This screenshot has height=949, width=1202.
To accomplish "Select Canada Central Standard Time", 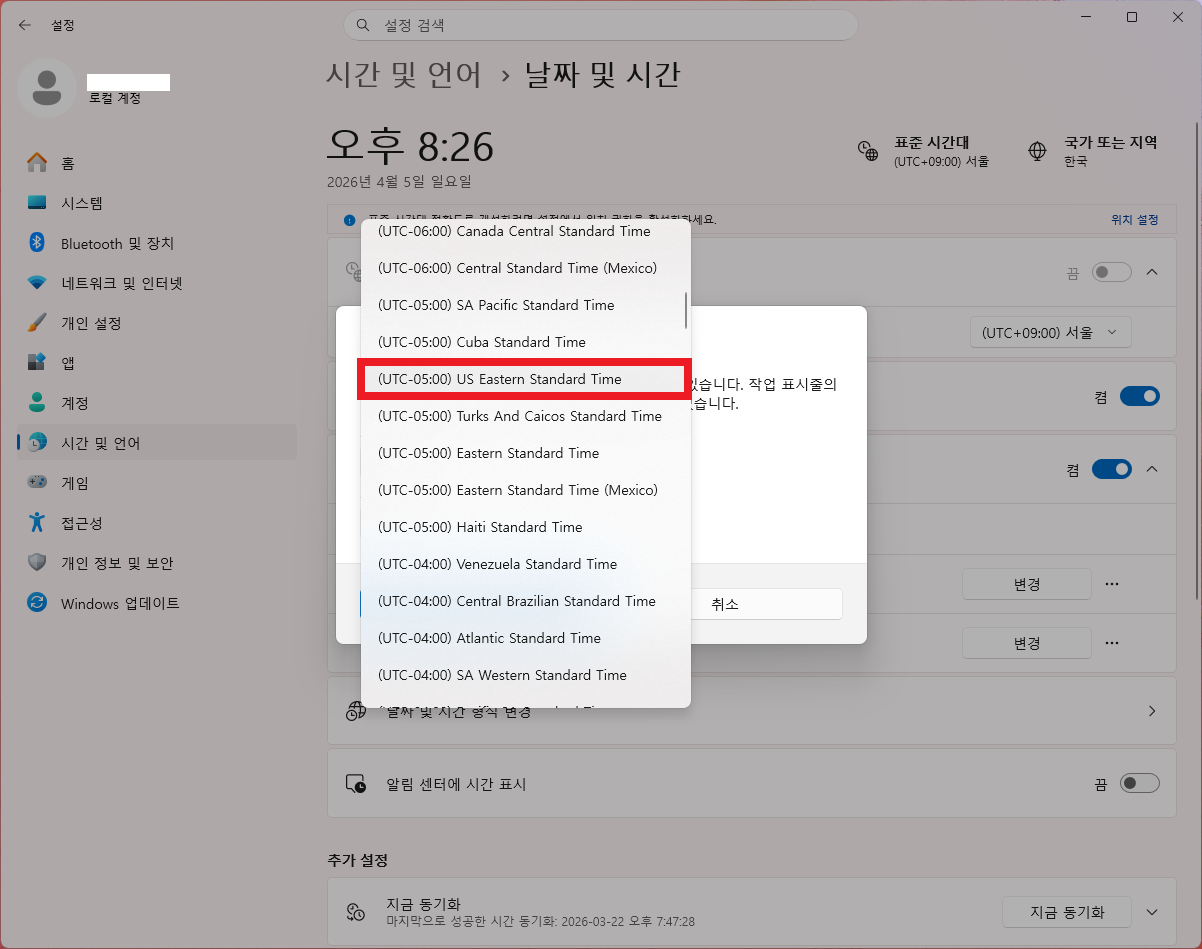I will coord(524,231).
